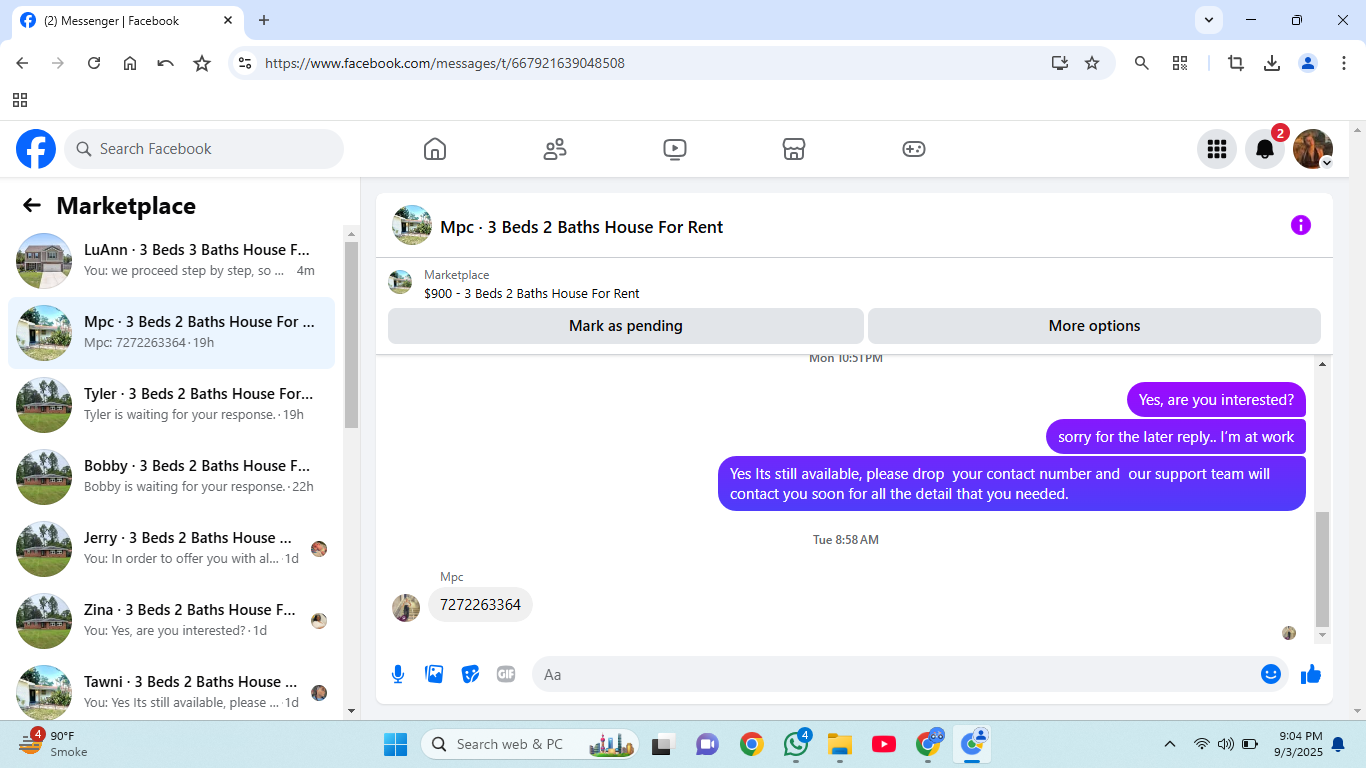Open the weather widget showing 90°F
The width and height of the screenshot is (1366, 768).
coord(55,744)
